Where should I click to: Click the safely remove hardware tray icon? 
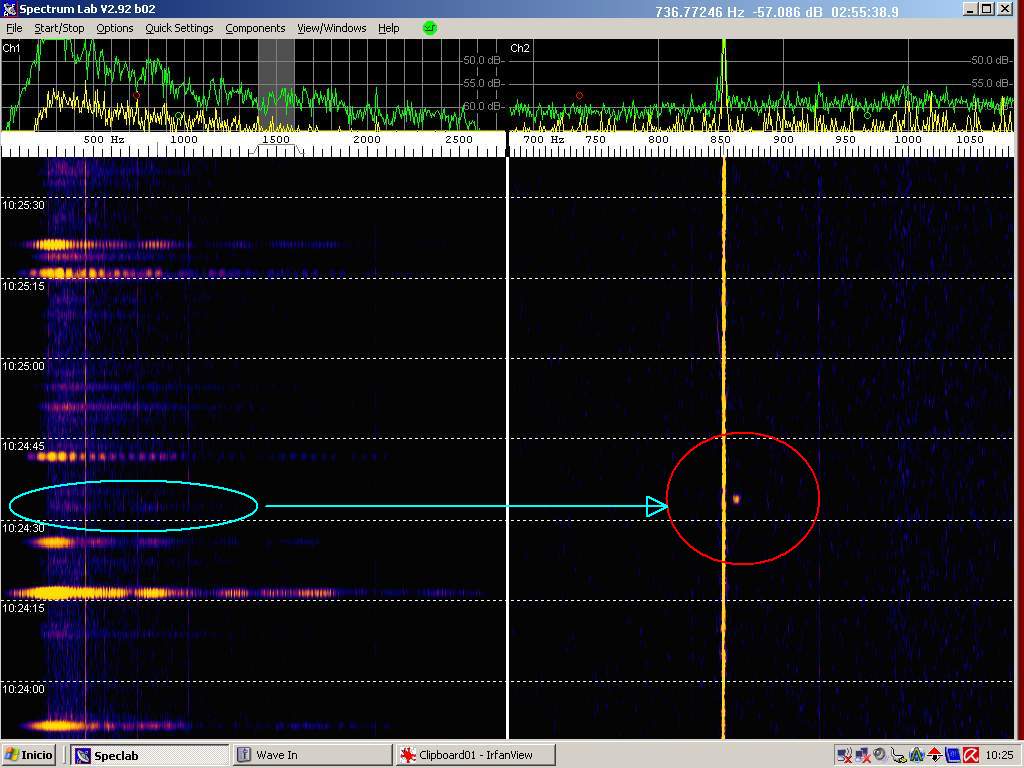click(898, 755)
